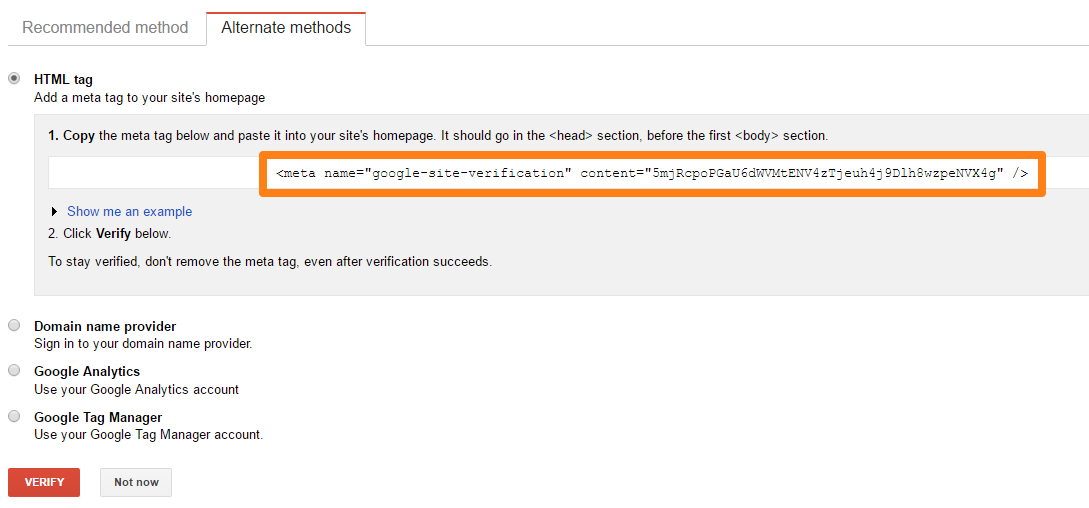Select the Google Analytics radio button
1089x508 pixels.
pos(14,370)
